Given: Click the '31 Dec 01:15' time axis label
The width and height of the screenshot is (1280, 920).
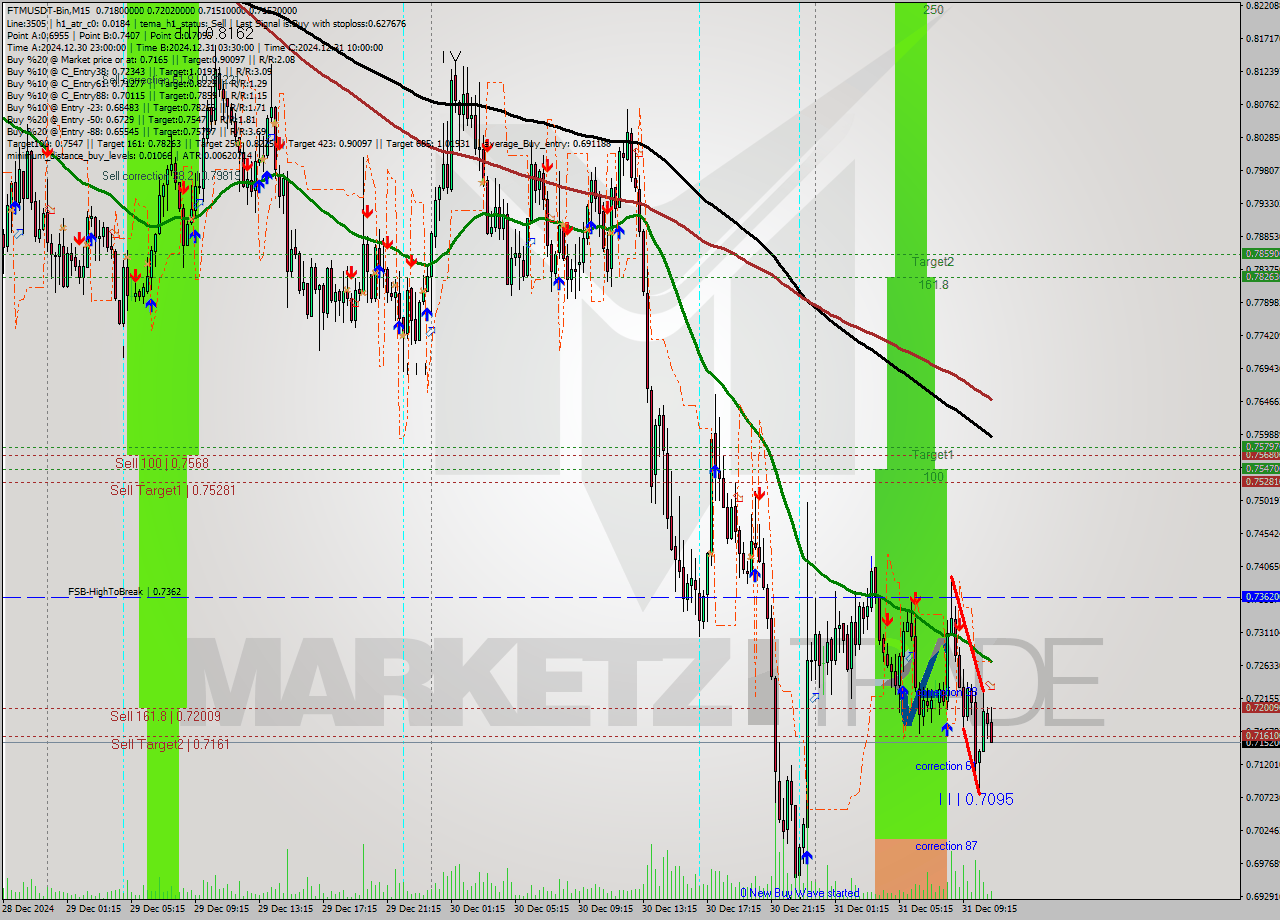Looking at the screenshot, I should [861, 909].
